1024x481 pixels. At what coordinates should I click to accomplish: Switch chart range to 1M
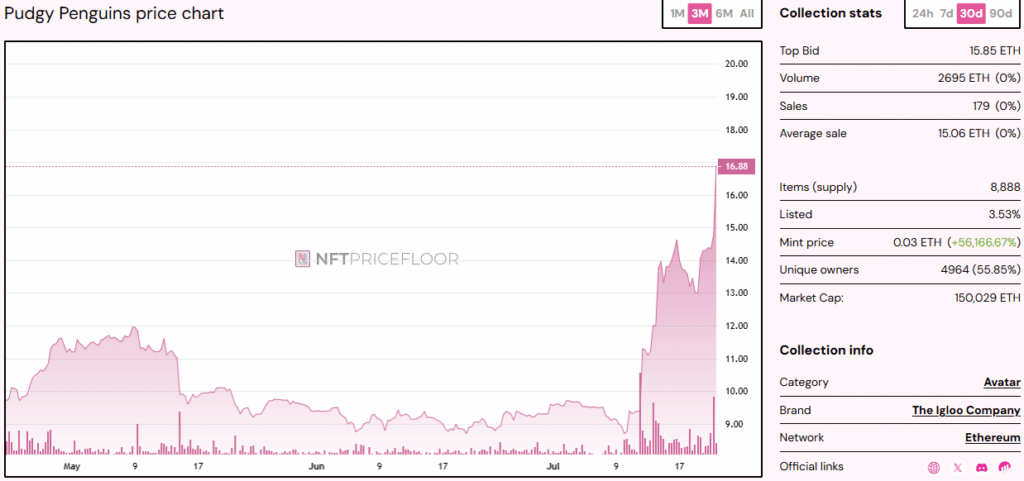(x=677, y=14)
